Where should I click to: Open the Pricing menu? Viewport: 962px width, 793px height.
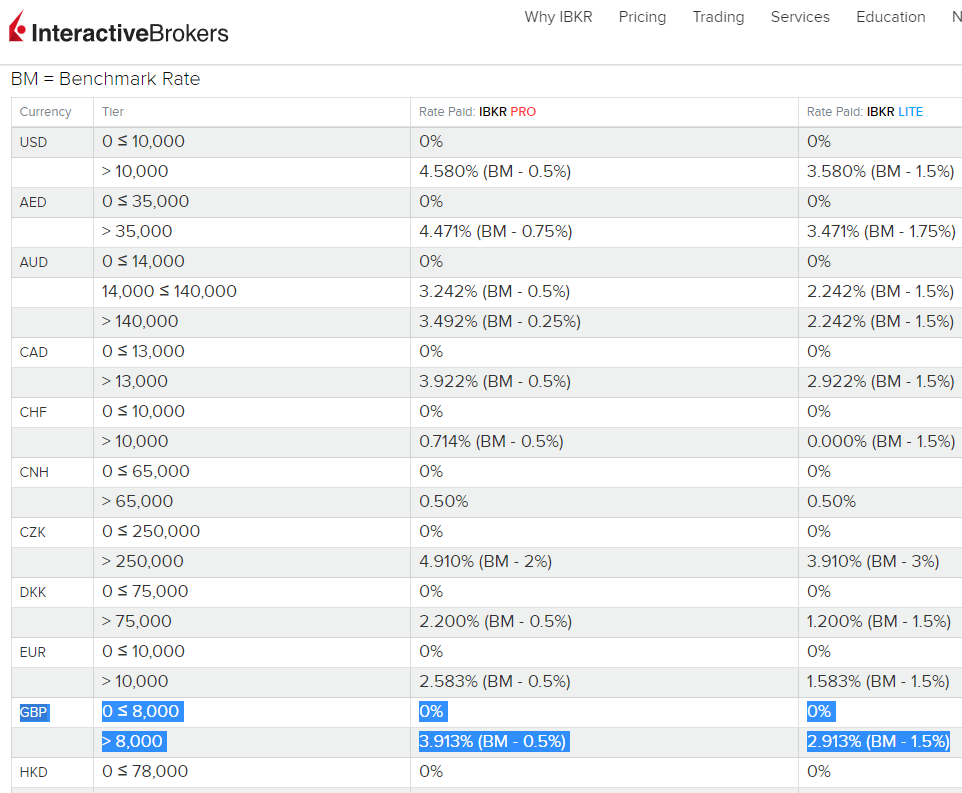pos(642,17)
